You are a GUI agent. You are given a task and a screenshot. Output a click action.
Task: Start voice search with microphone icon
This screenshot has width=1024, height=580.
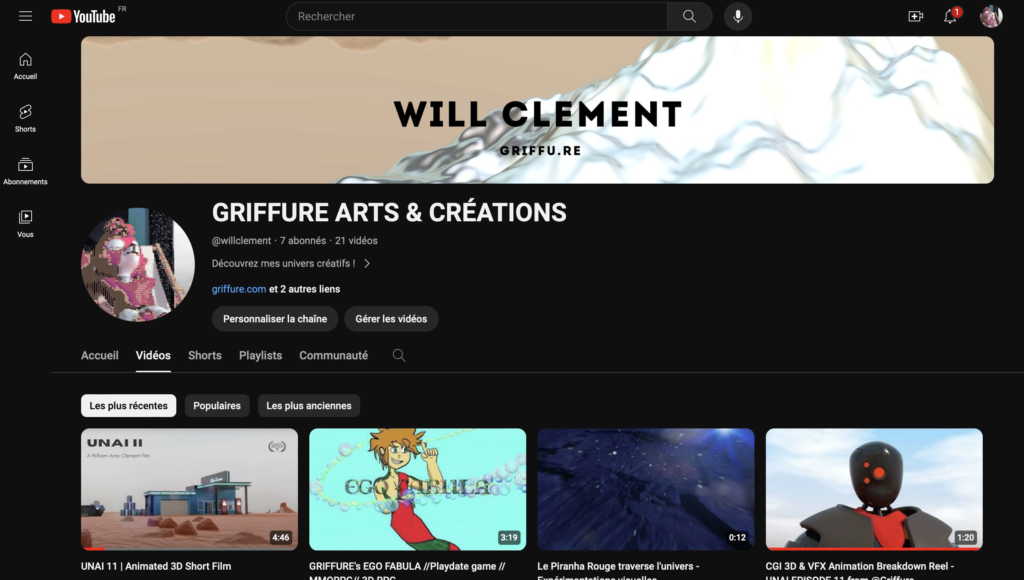pos(738,16)
